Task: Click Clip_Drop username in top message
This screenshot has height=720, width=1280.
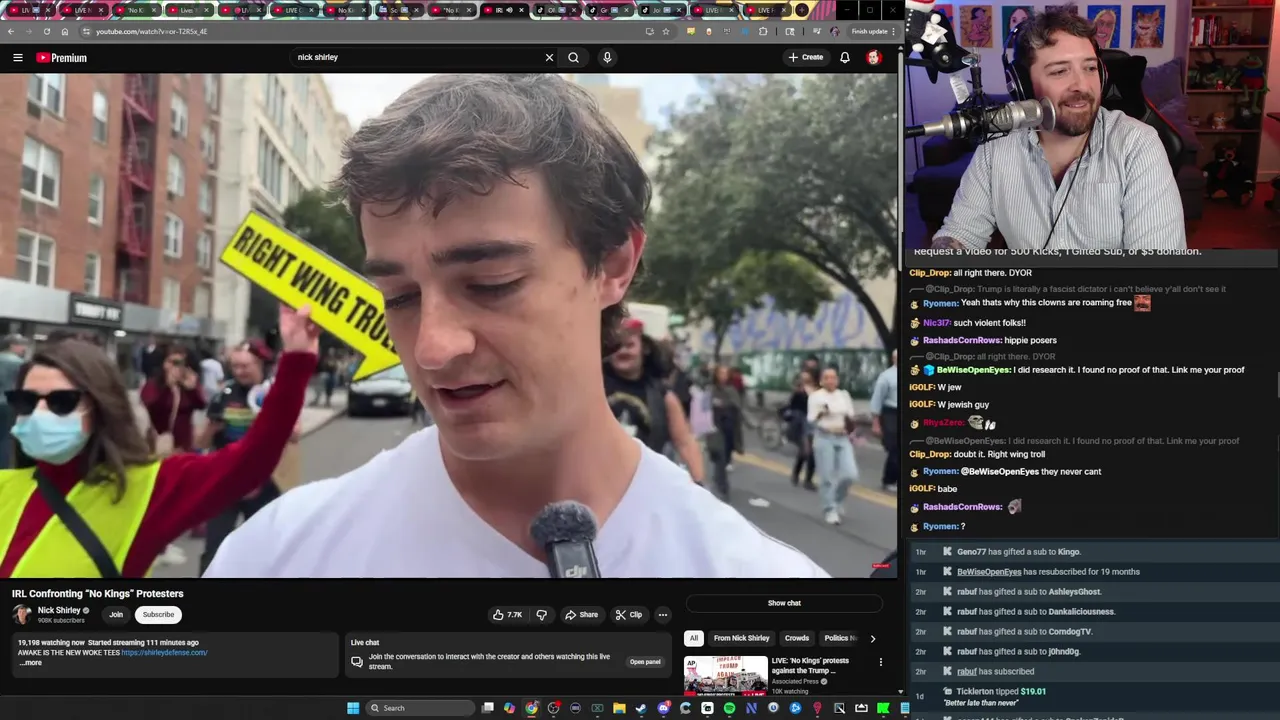Action: (x=930, y=273)
